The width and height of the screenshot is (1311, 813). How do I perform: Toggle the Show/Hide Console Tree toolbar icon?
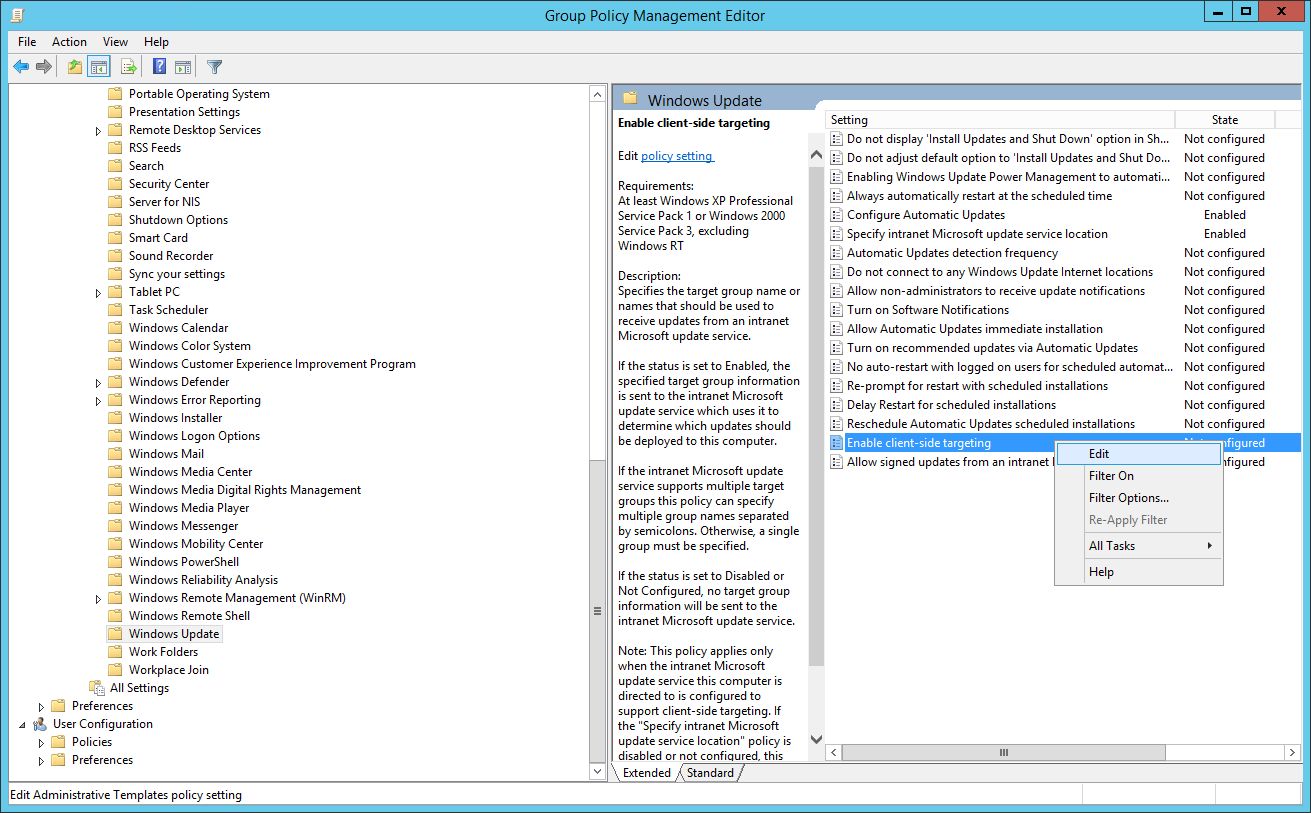tap(99, 67)
